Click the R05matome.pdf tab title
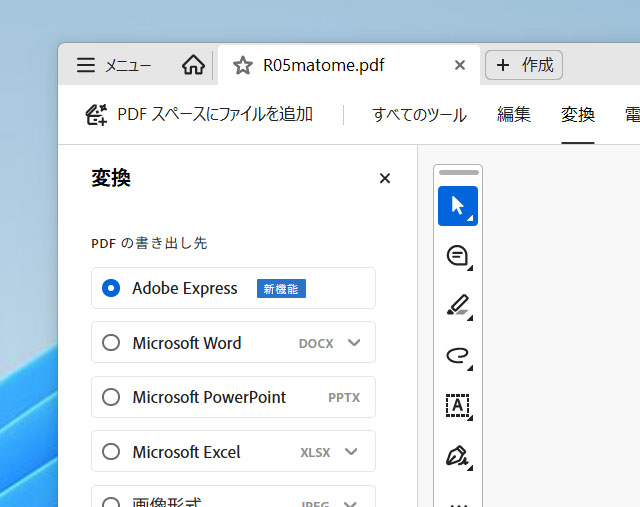This screenshot has height=507, width=640. [324, 65]
